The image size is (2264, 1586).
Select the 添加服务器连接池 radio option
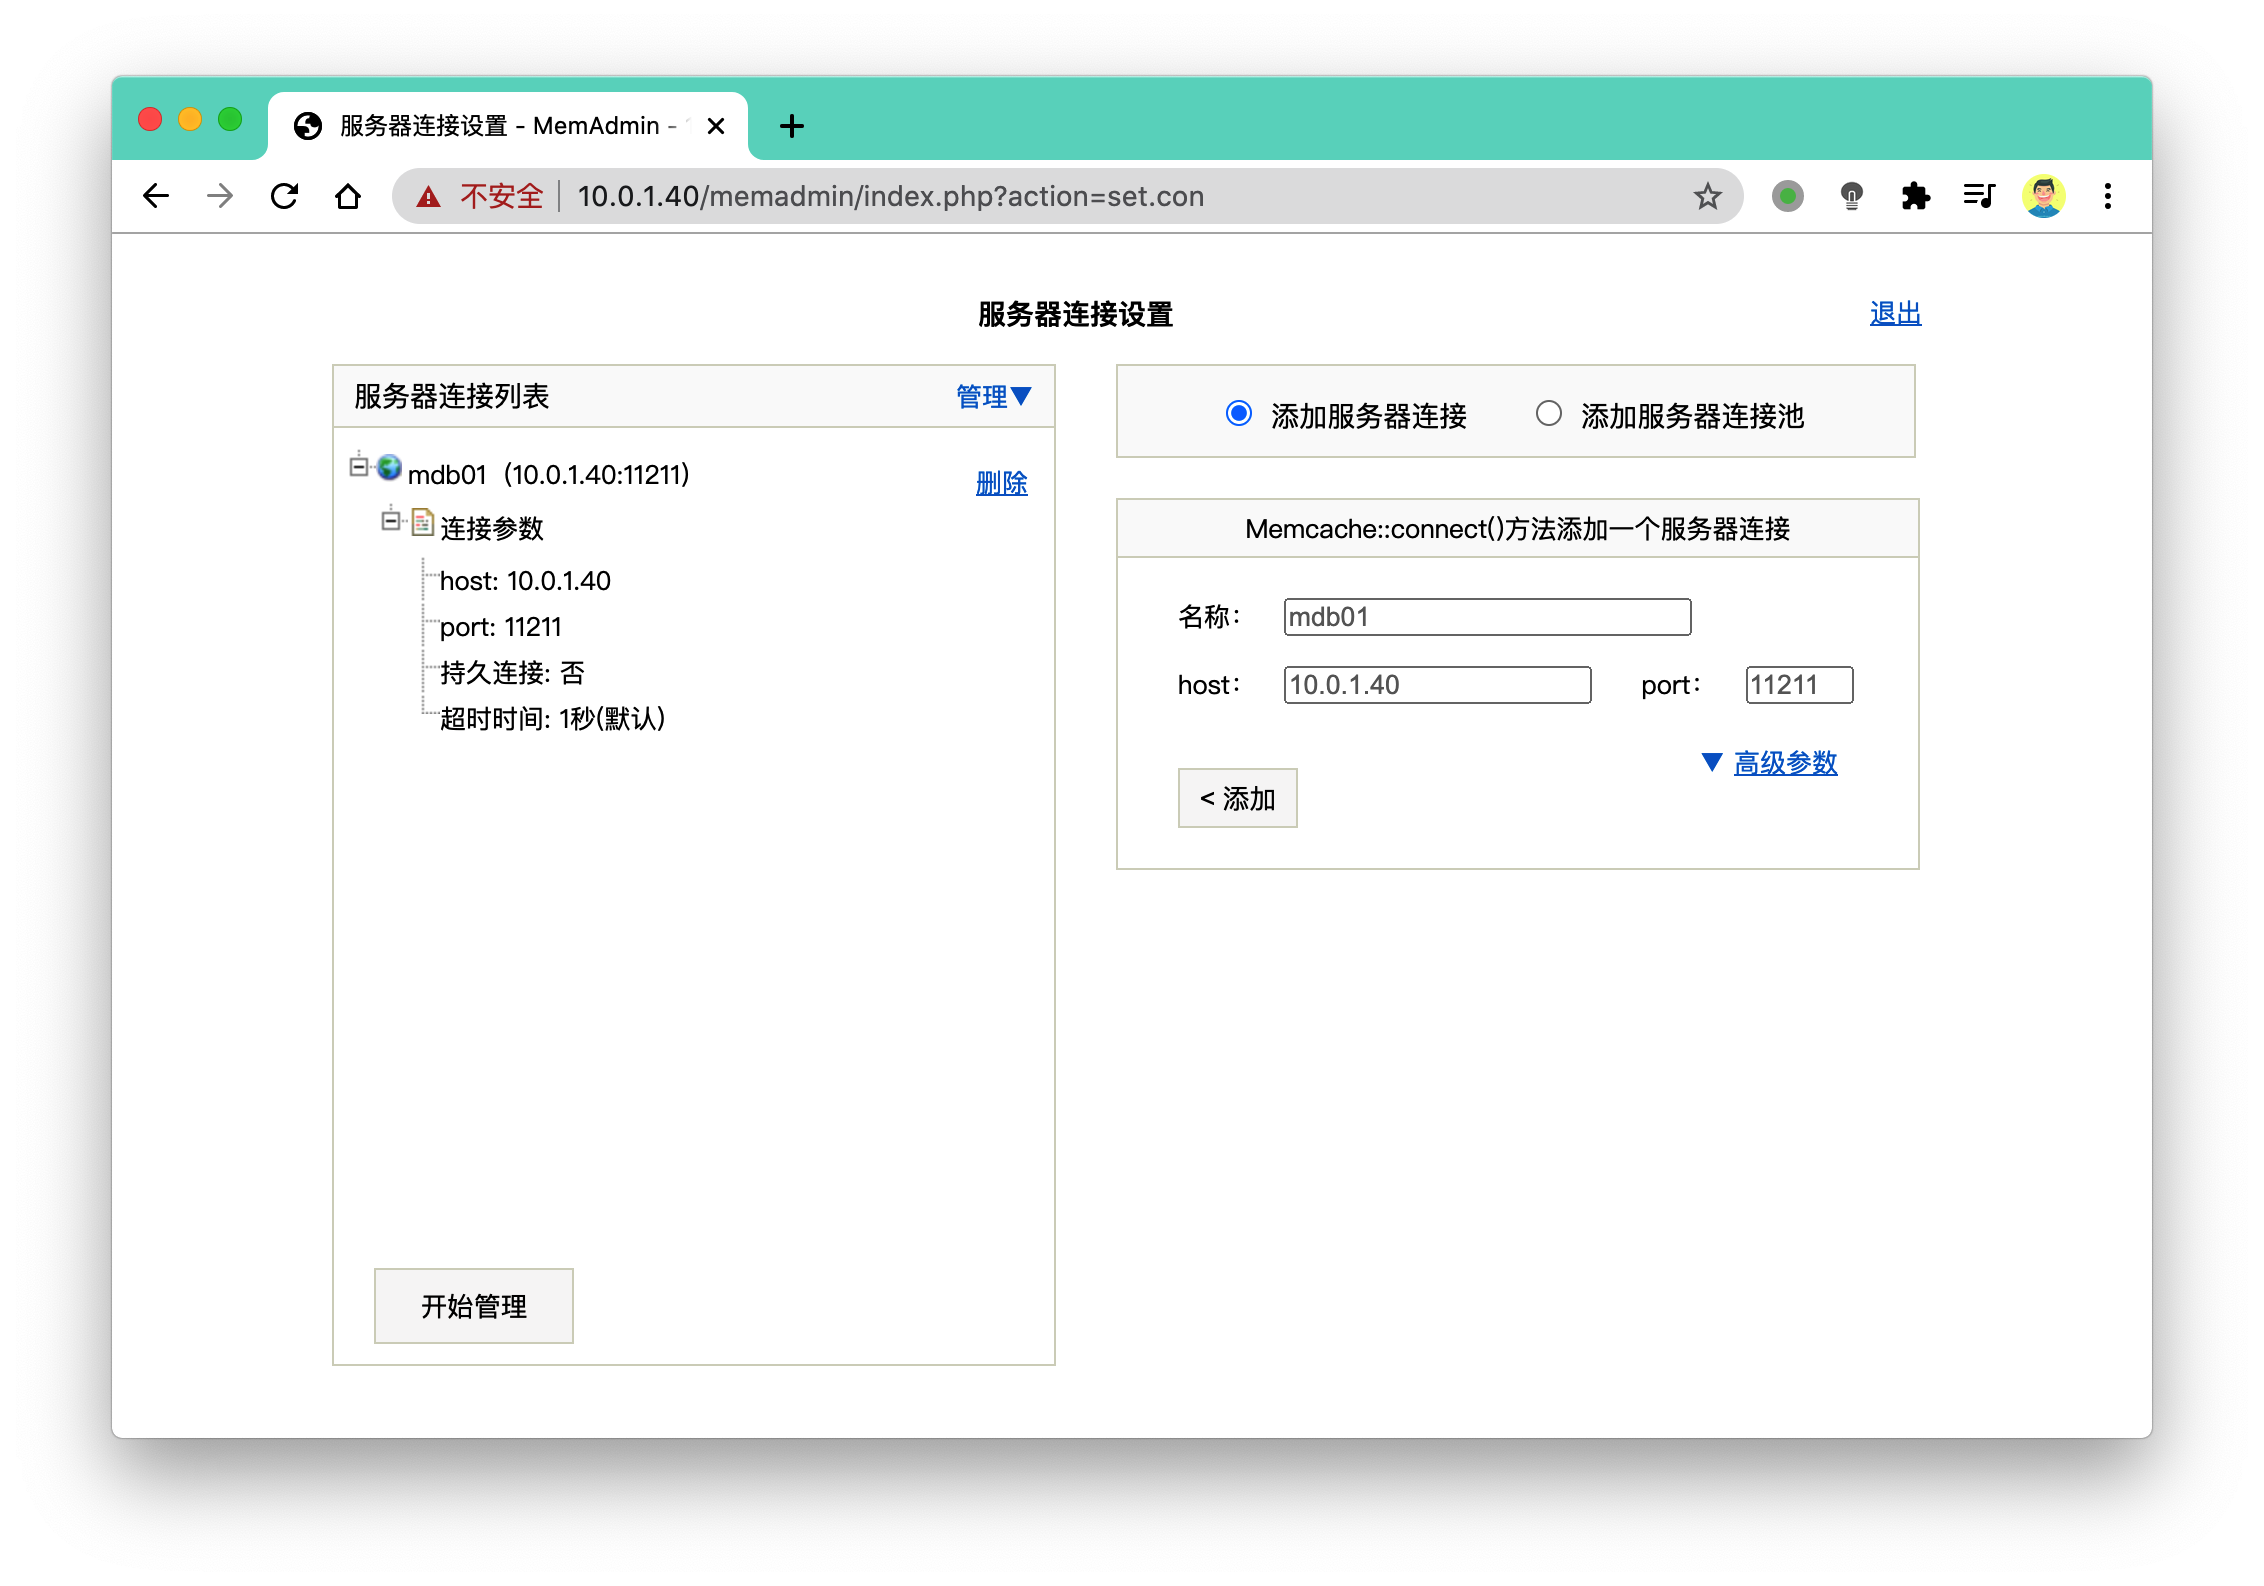(x=1549, y=413)
